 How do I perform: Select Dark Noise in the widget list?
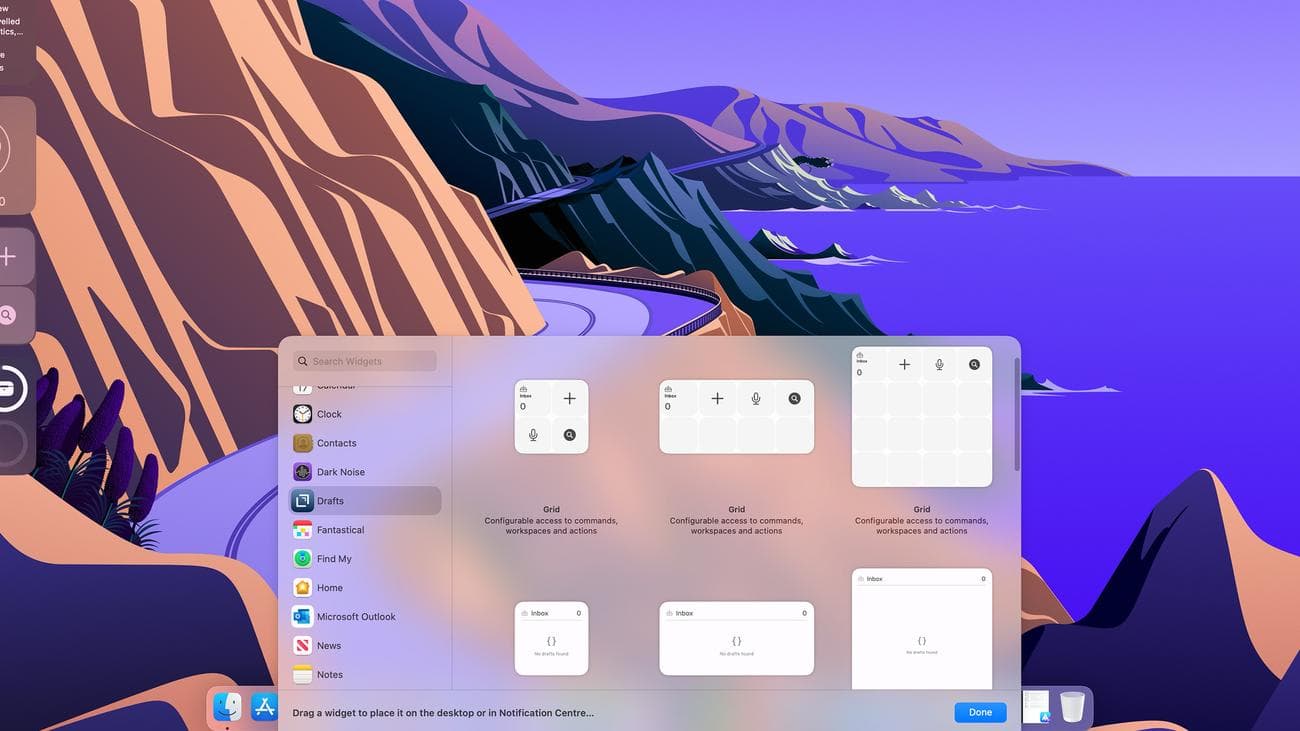tap(340, 471)
